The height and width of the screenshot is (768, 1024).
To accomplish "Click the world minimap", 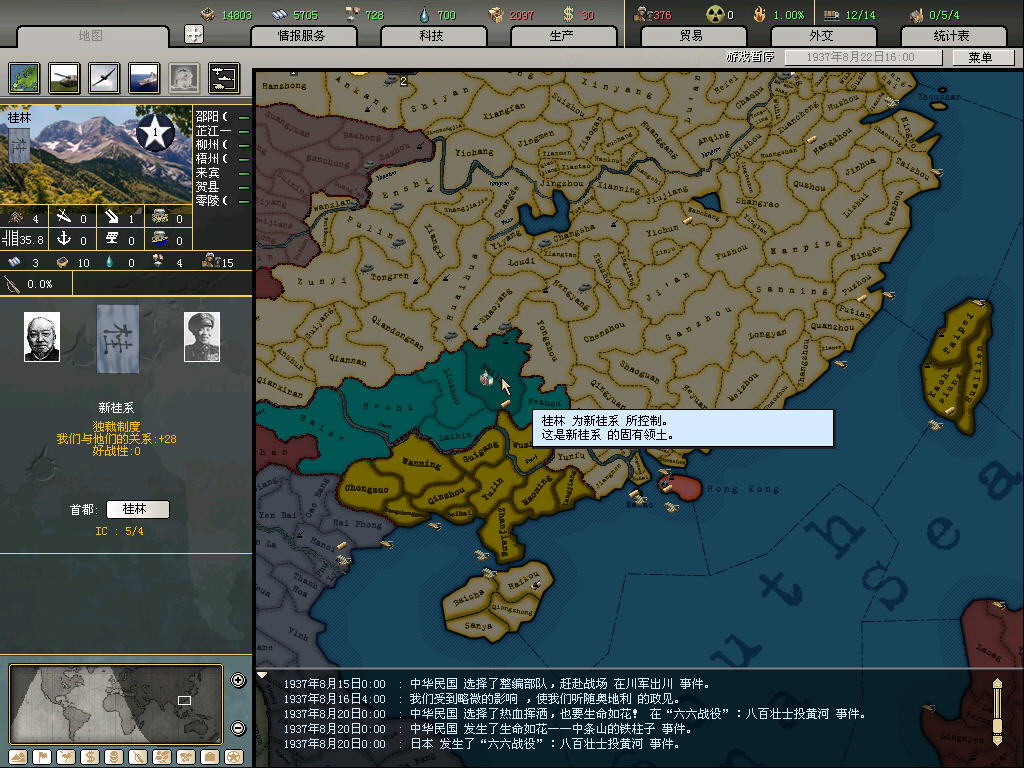I will 116,704.
